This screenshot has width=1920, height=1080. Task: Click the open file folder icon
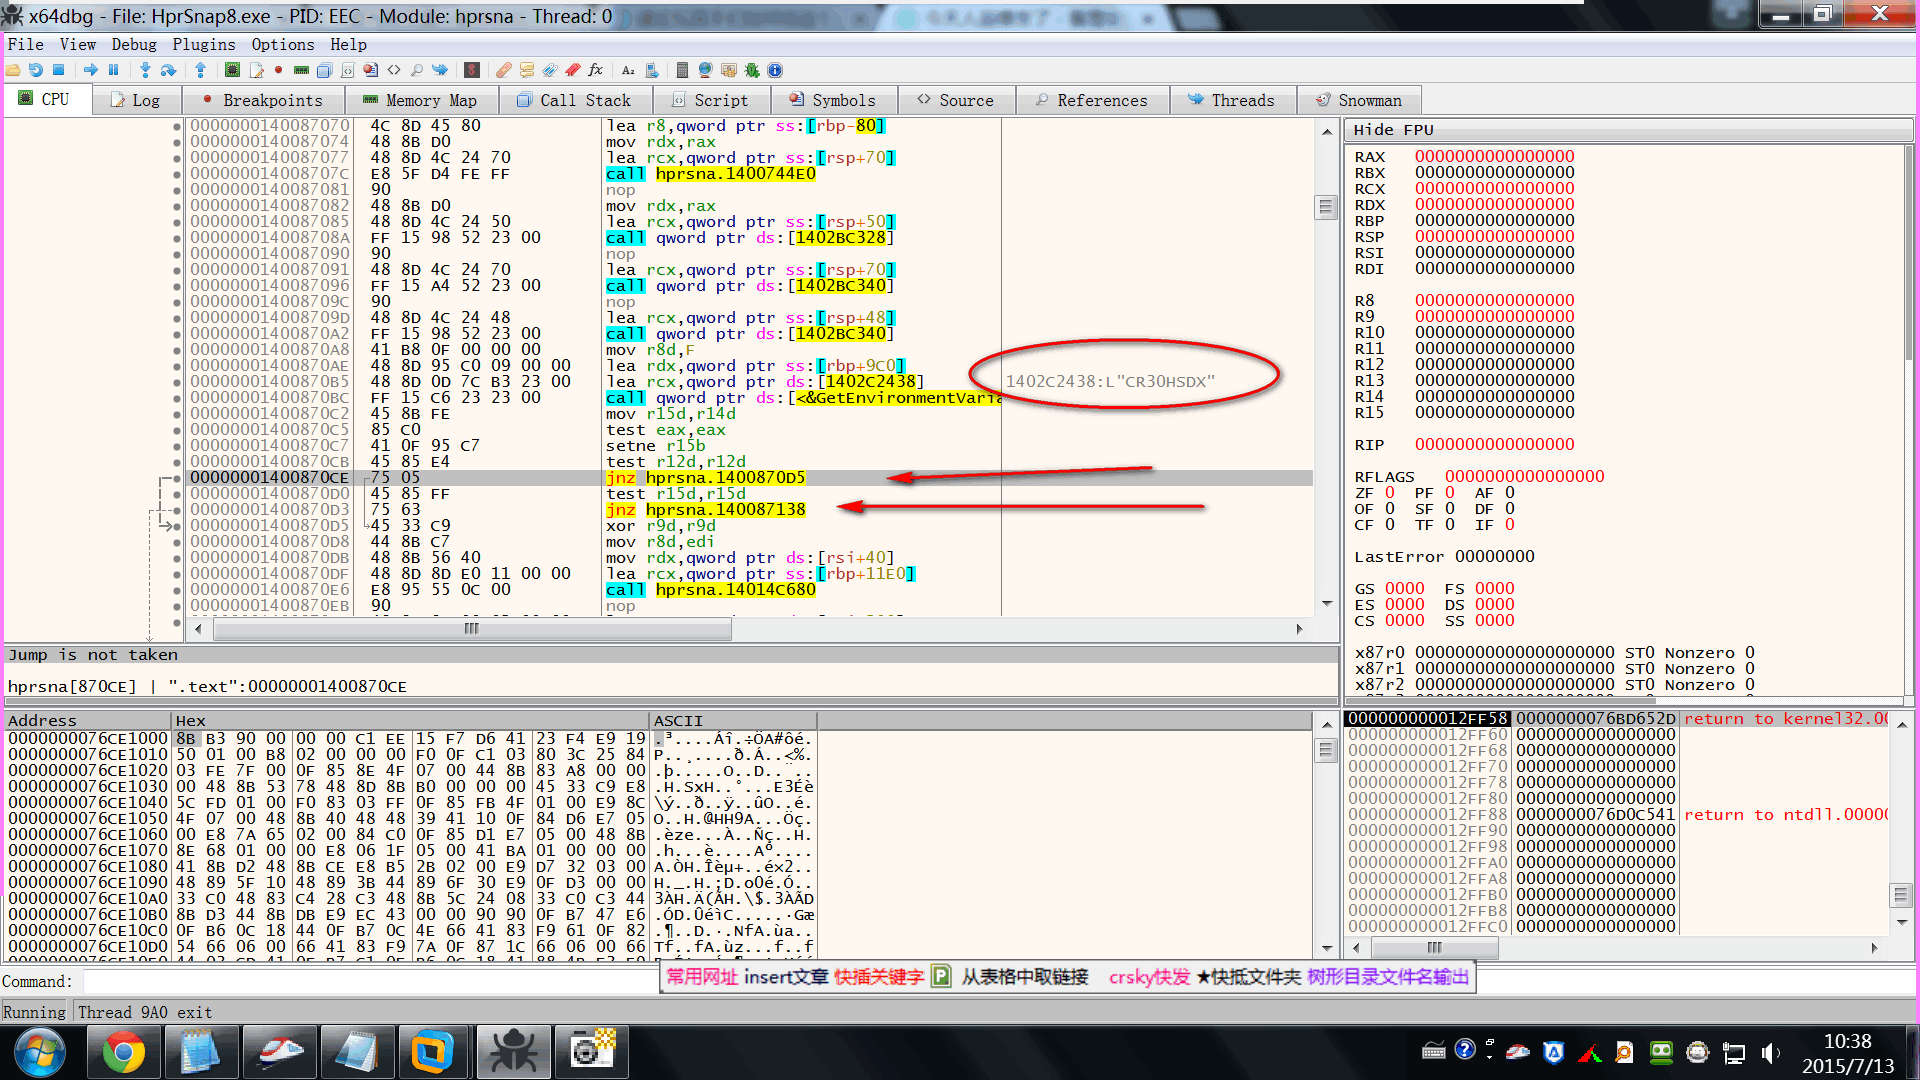13,70
